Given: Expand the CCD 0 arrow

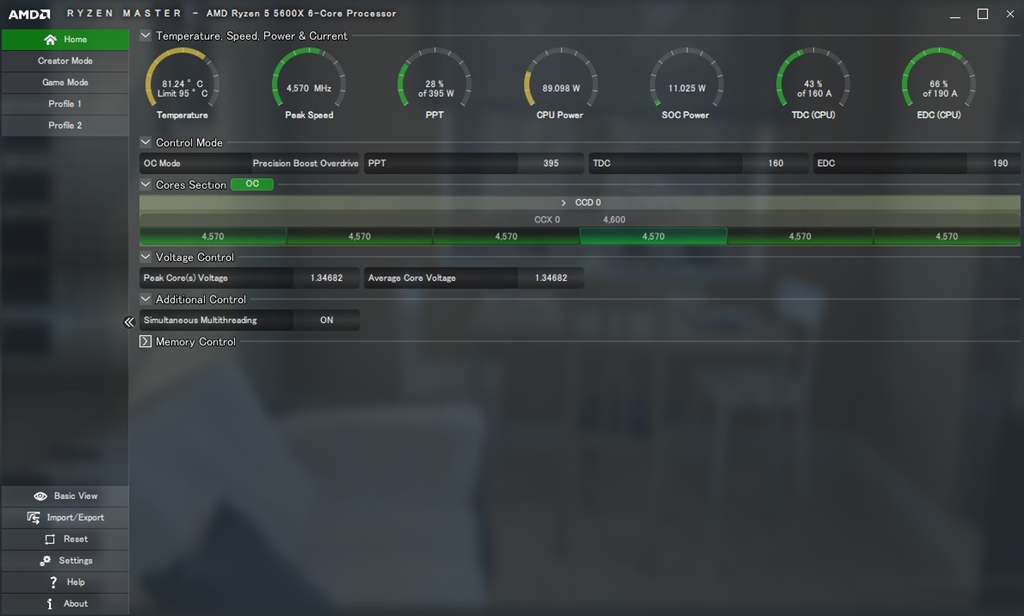Looking at the screenshot, I should coord(563,203).
